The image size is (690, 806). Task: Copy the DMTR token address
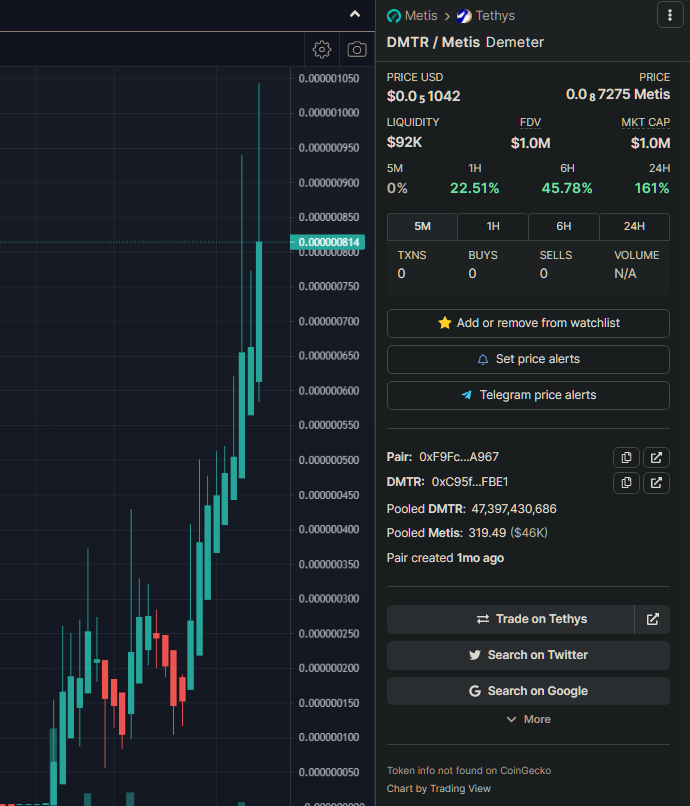point(626,483)
